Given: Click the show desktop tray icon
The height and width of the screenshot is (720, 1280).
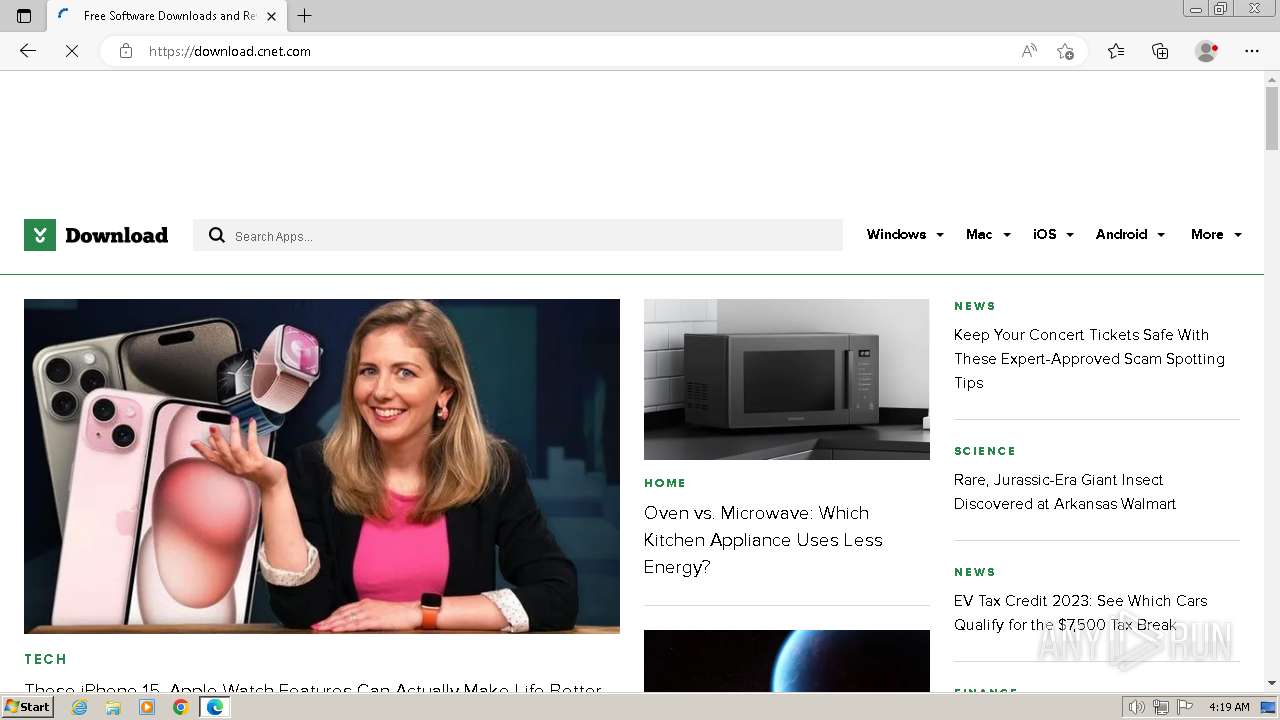Looking at the screenshot, I should tap(1269, 707).
